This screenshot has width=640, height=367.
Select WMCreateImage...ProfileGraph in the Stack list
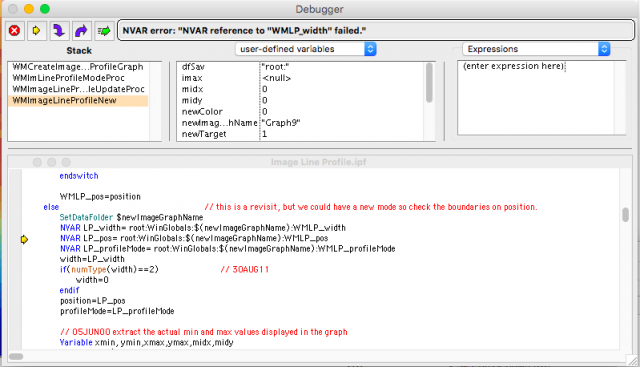point(78,67)
